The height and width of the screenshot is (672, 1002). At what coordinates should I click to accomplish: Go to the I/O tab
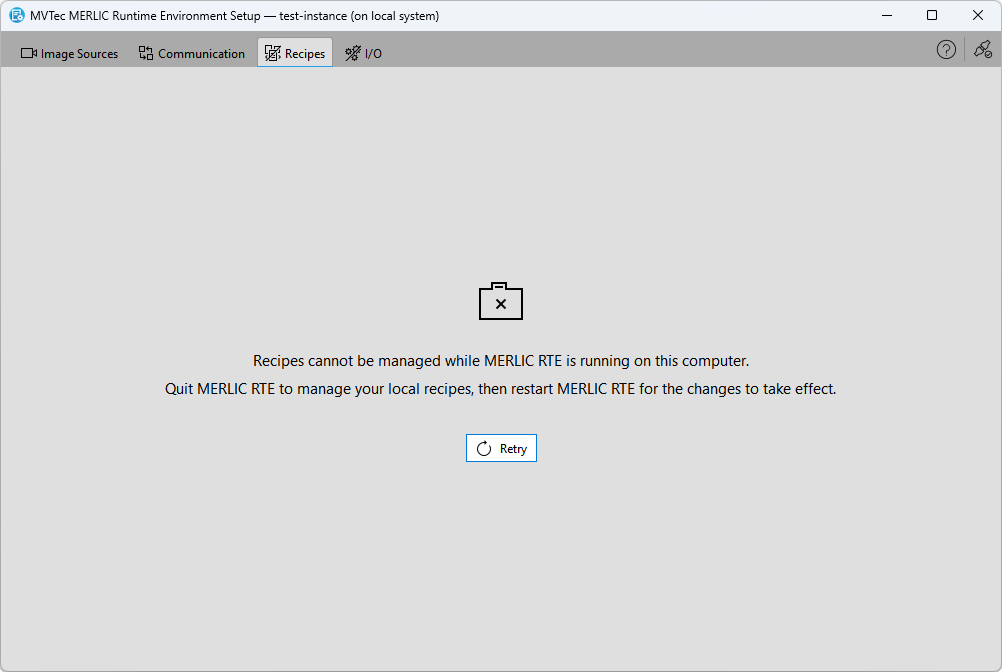click(x=364, y=53)
